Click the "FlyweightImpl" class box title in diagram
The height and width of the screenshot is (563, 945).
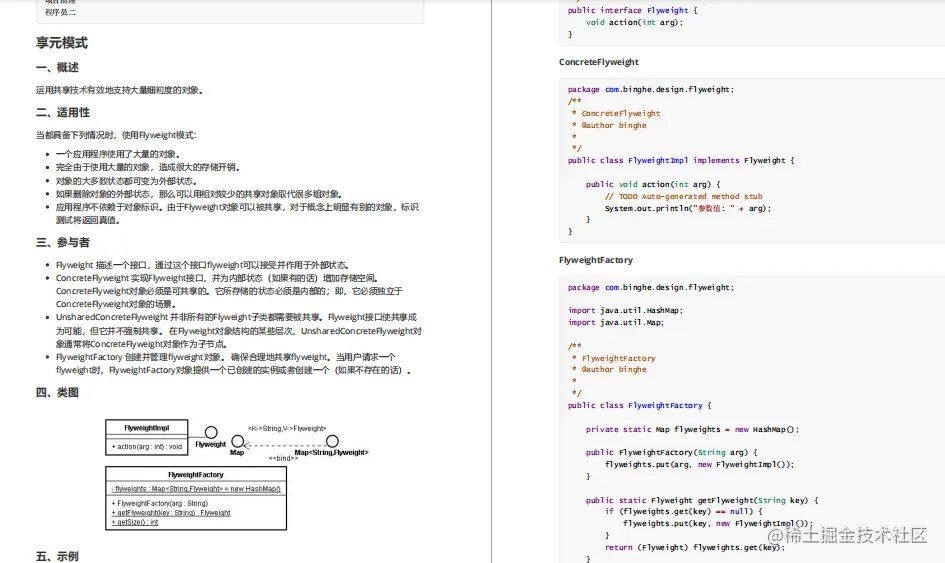click(x=146, y=428)
